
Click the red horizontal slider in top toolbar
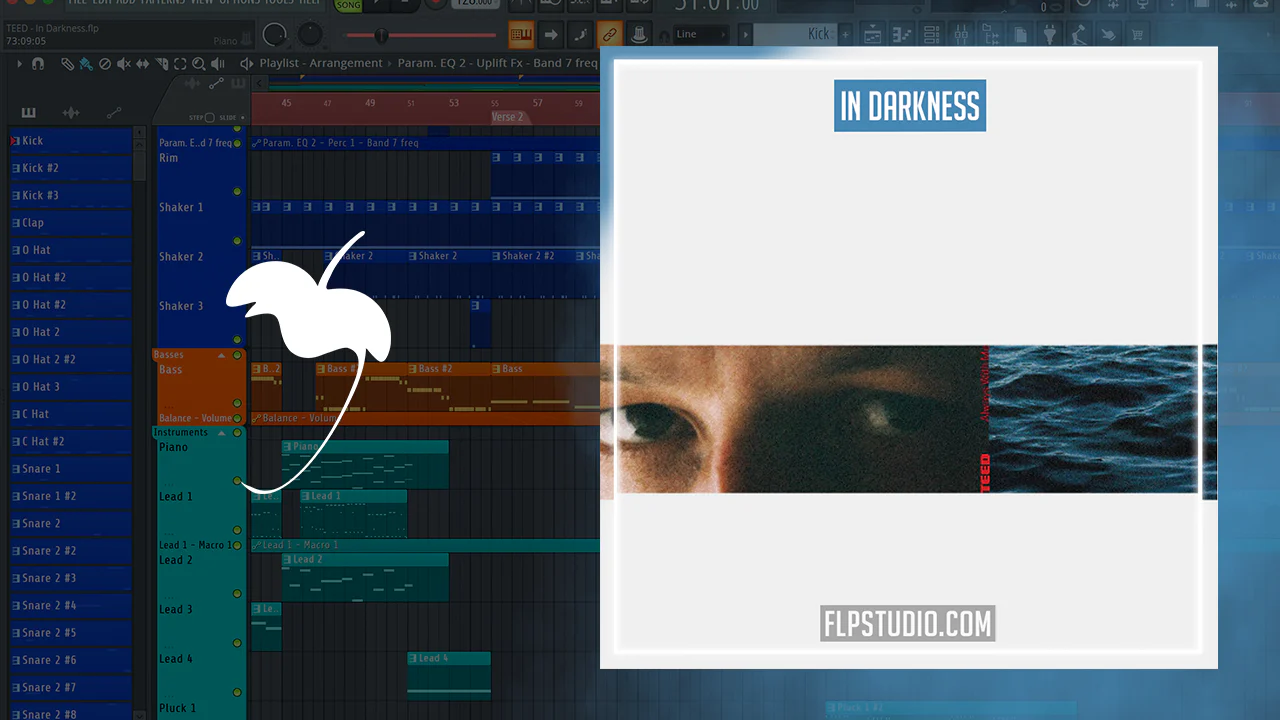tap(421, 36)
